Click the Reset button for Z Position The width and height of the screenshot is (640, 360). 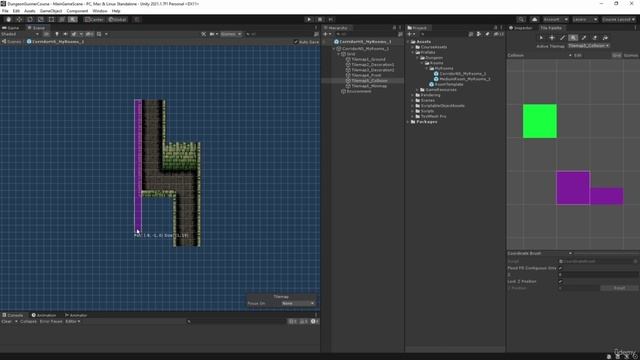(619, 288)
